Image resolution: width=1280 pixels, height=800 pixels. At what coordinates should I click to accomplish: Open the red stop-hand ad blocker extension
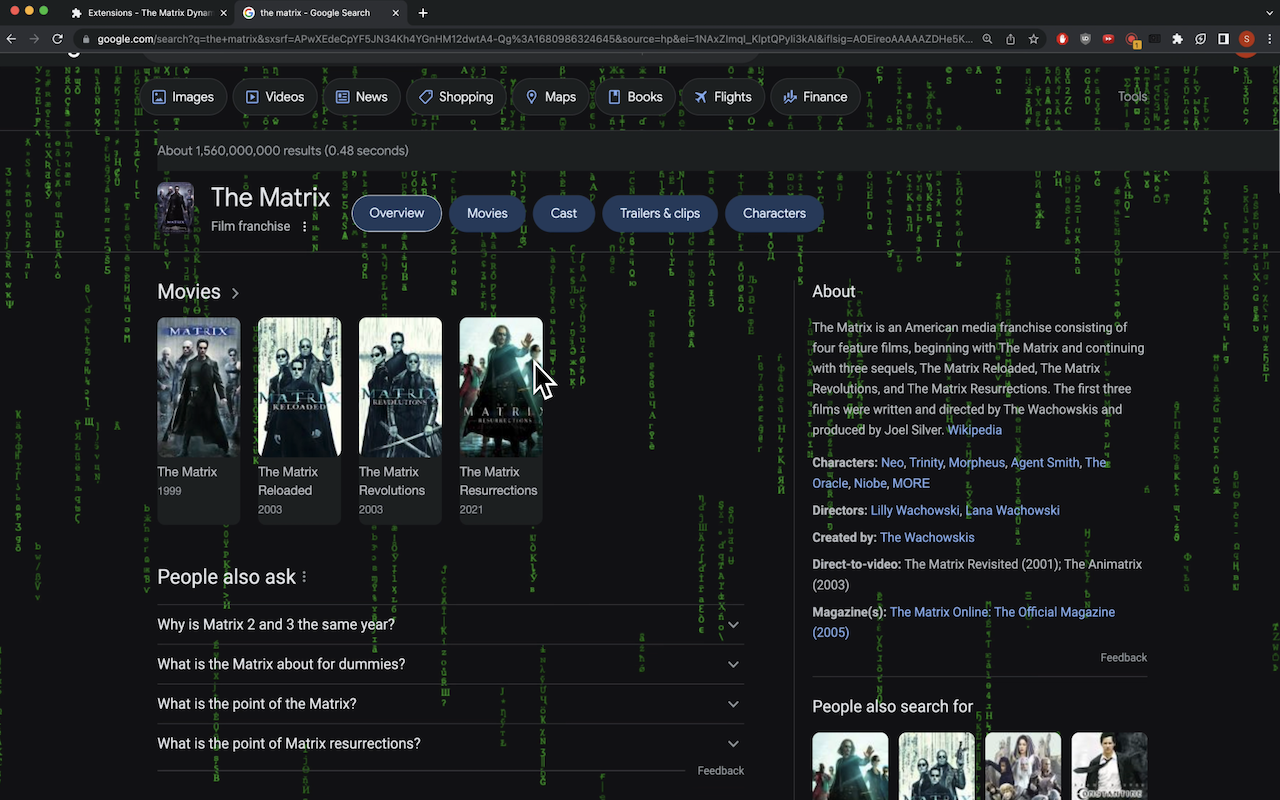click(1062, 39)
